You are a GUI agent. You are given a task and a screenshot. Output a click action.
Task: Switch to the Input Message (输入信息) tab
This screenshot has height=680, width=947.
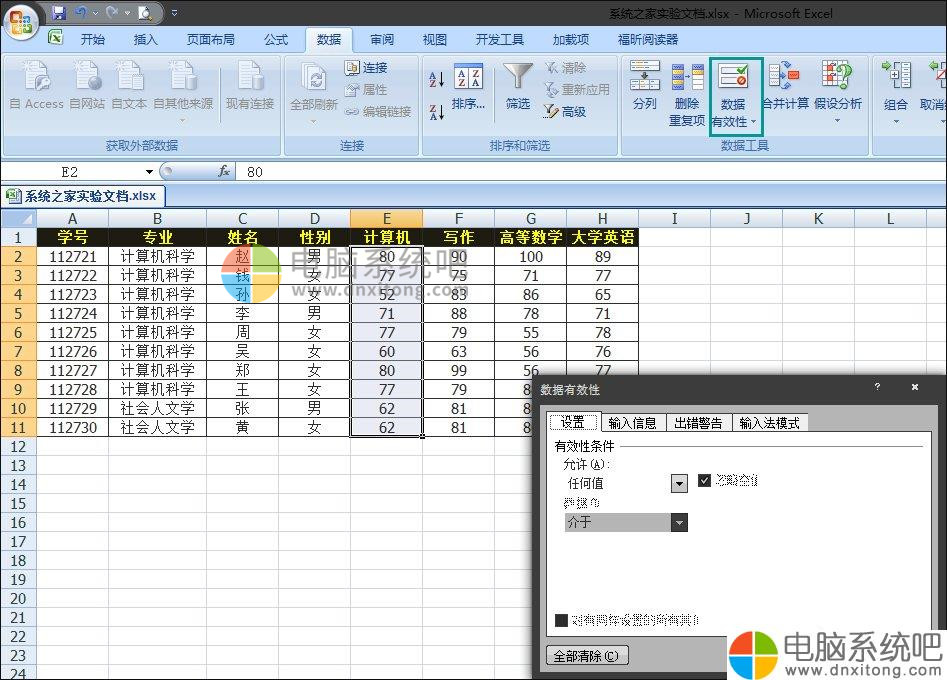pos(632,423)
